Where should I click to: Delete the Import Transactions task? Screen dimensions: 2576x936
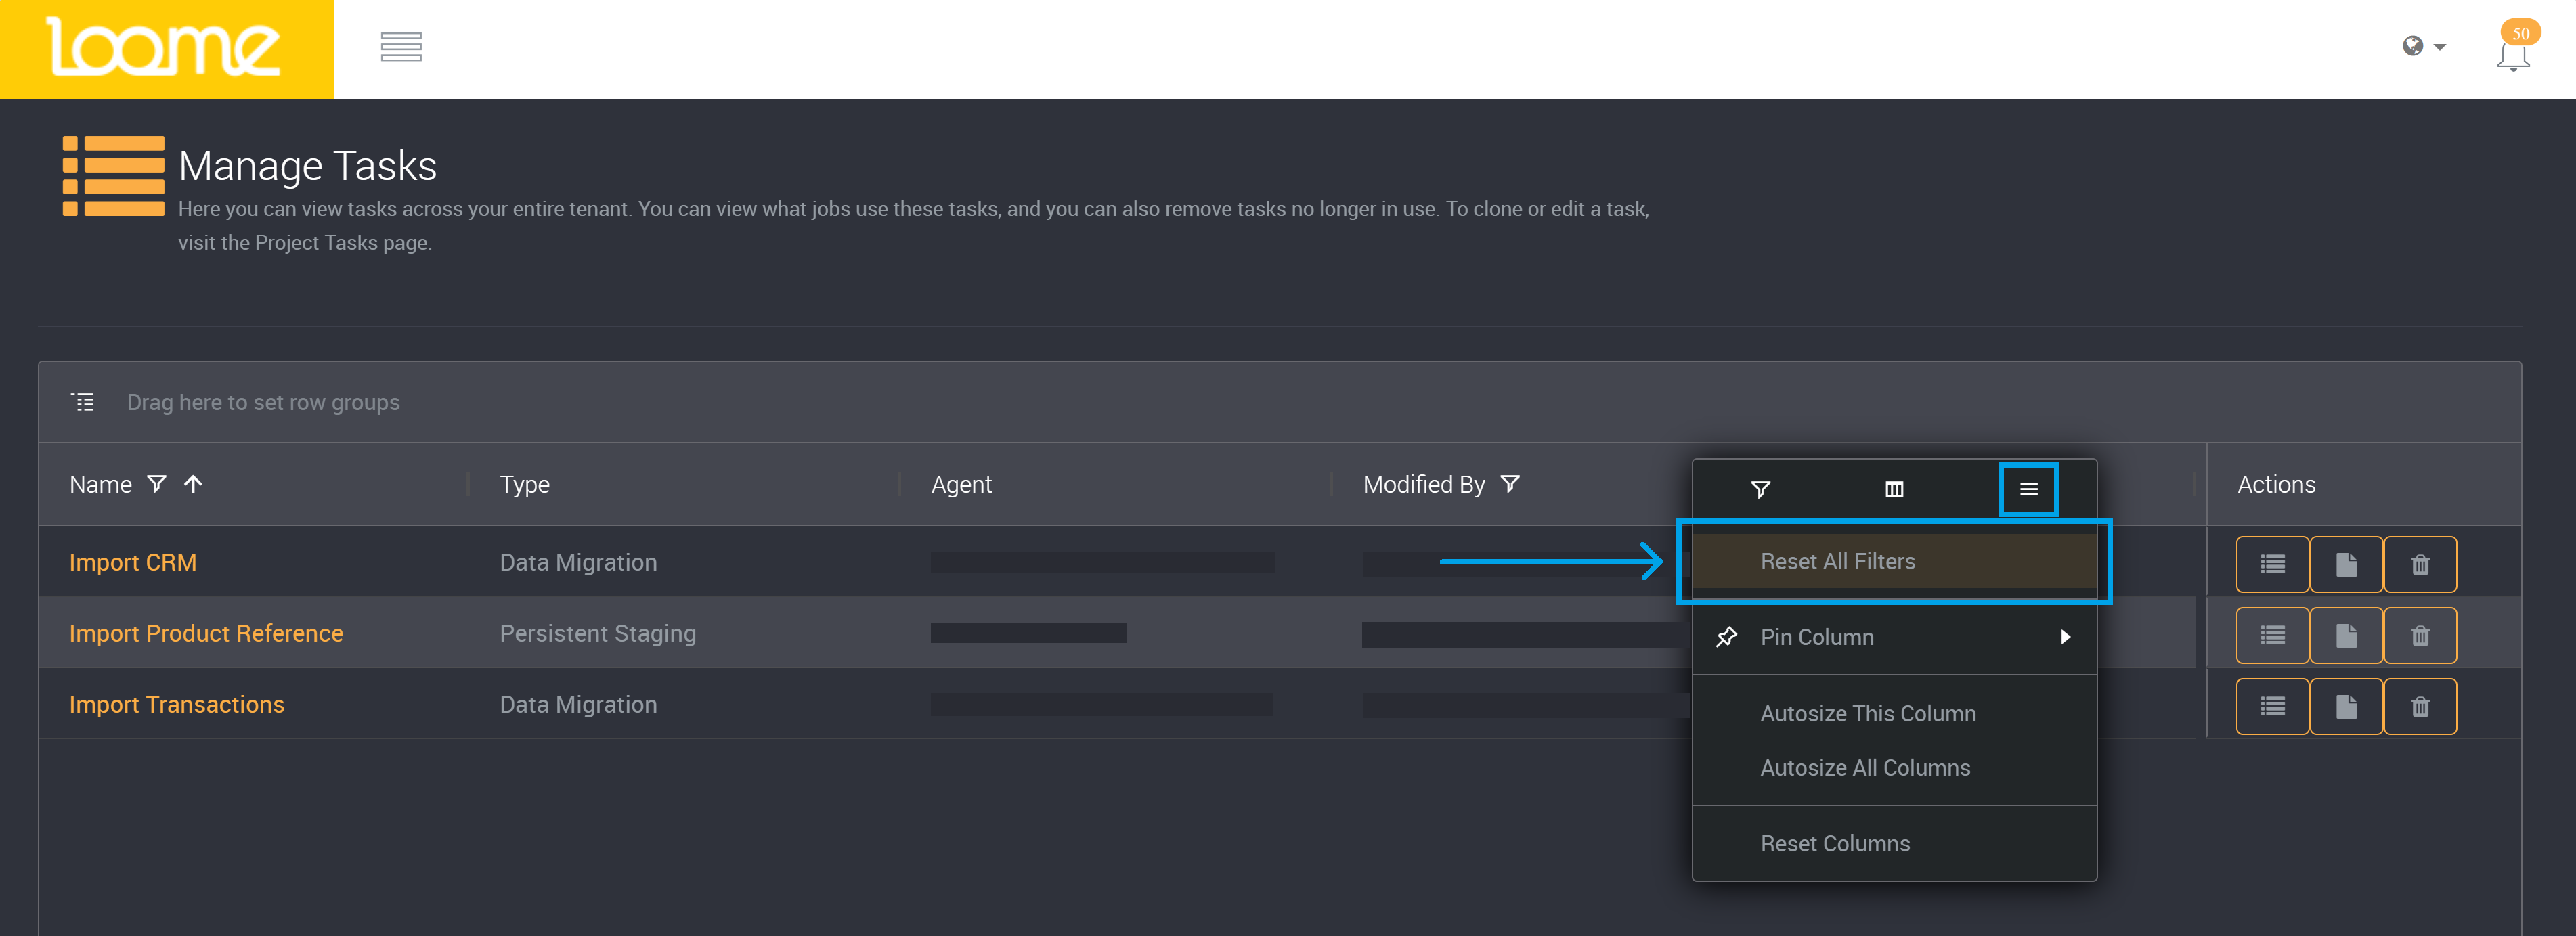pos(2420,707)
